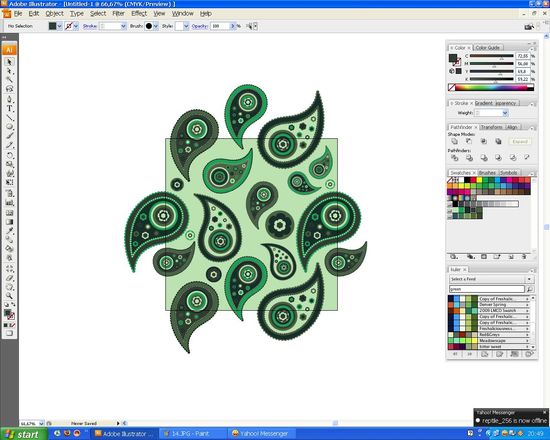Select the Eyedropper tool
Image resolution: width=550 pixels, height=440 pixels.
click(x=9, y=231)
